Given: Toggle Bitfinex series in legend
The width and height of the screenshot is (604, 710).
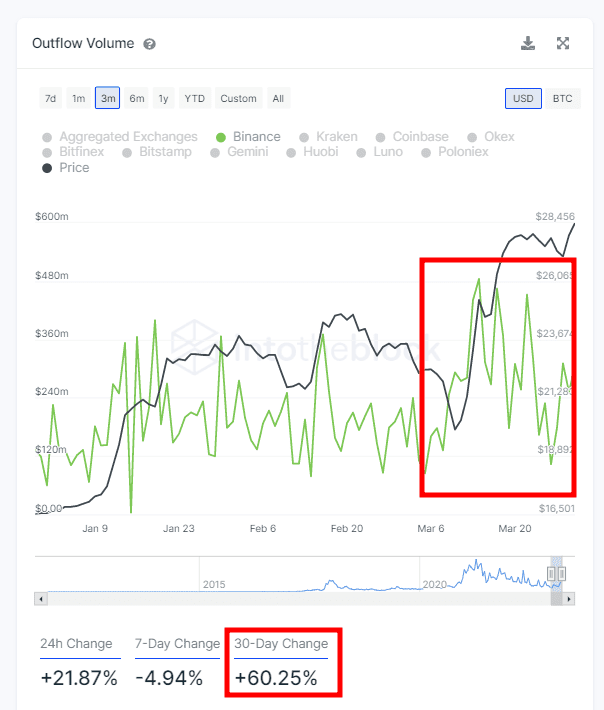Looking at the screenshot, I should [x=73, y=152].
